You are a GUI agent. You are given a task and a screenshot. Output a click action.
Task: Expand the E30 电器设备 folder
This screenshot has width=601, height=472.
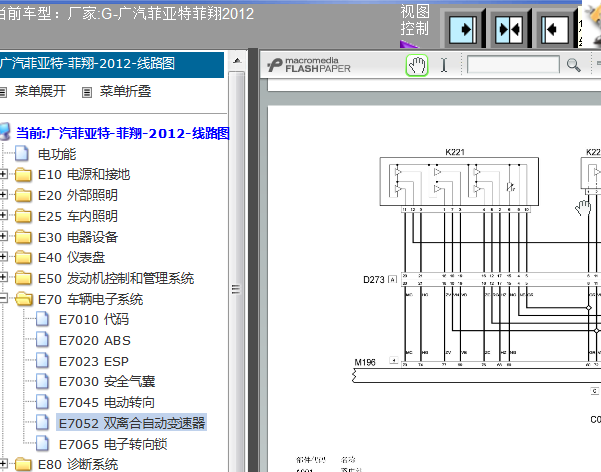pyautogui.click(x=3, y=236)
